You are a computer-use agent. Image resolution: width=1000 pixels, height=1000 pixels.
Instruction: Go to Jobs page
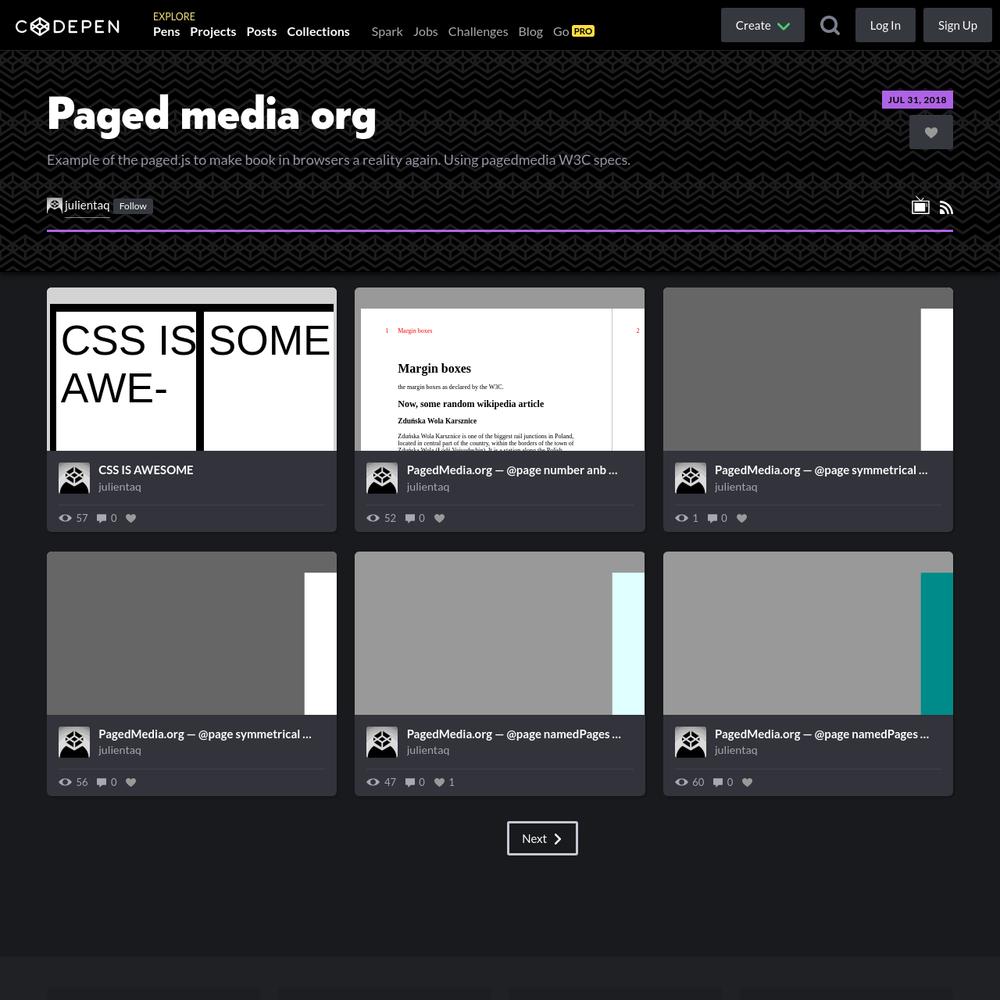(x=425, y=31)
